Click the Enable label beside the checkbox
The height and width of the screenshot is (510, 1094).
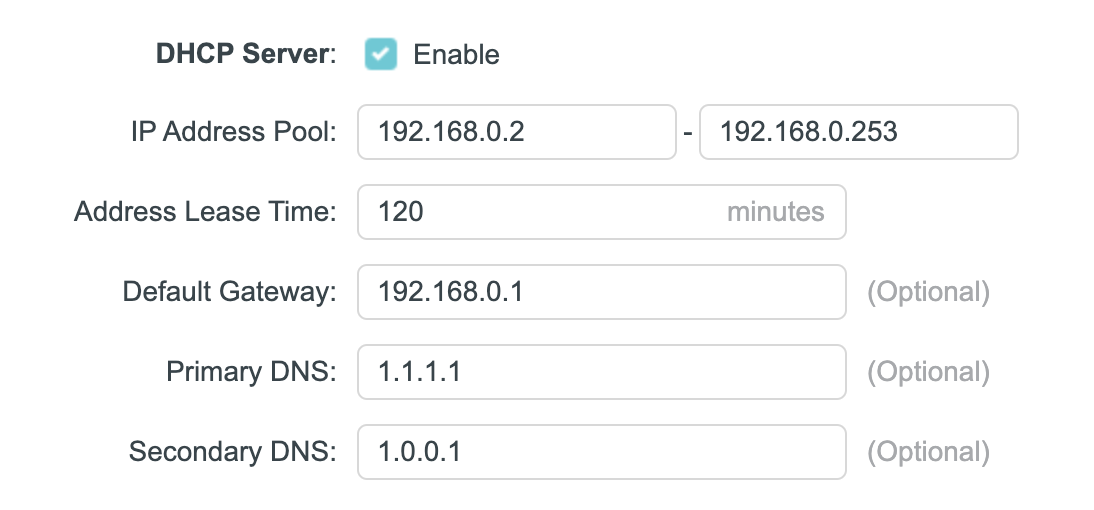456,54
